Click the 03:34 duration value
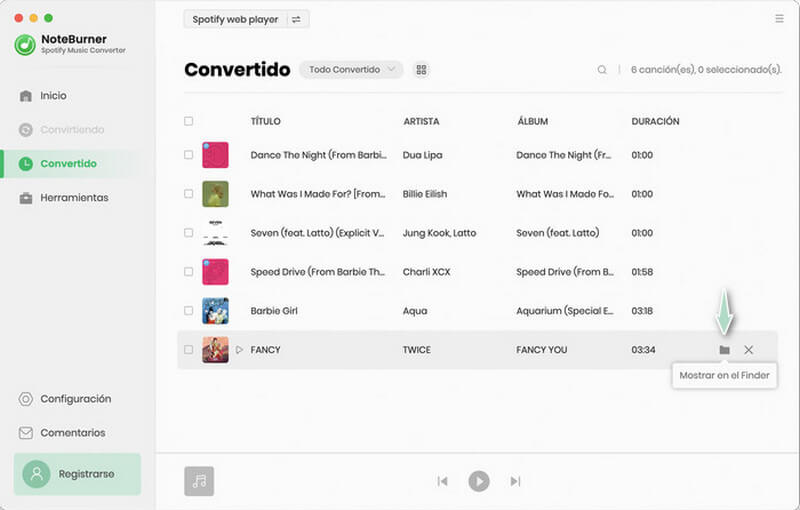Viewport: 800px width, 510px height. [x=643, y=350]
